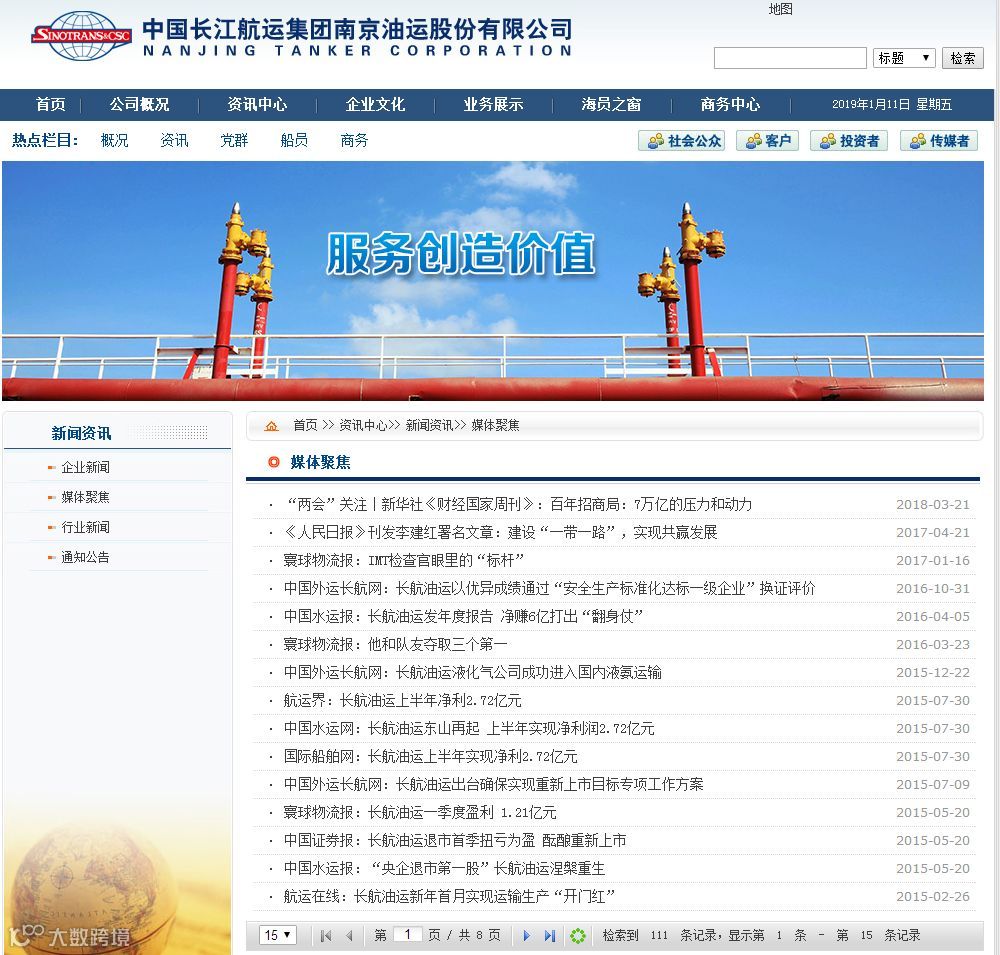1000x955 pixels.
Task: Open article 净赚6亿打出“翻身仗”
Action: tap(462, 617)
